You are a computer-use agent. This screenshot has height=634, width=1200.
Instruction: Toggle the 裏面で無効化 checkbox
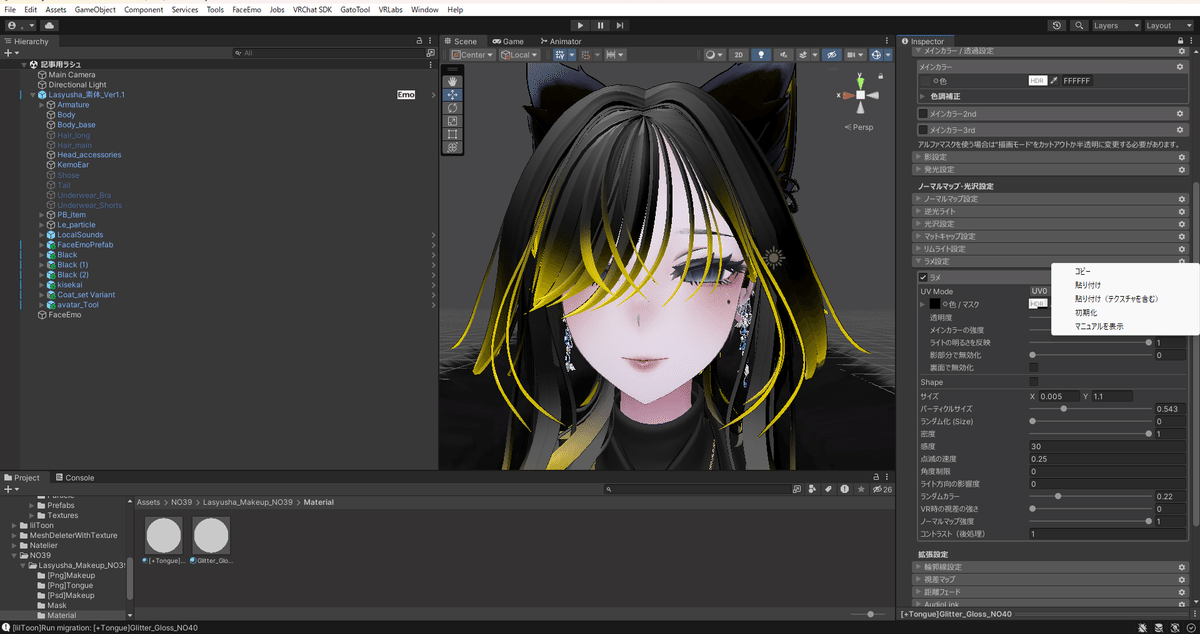1034,368
